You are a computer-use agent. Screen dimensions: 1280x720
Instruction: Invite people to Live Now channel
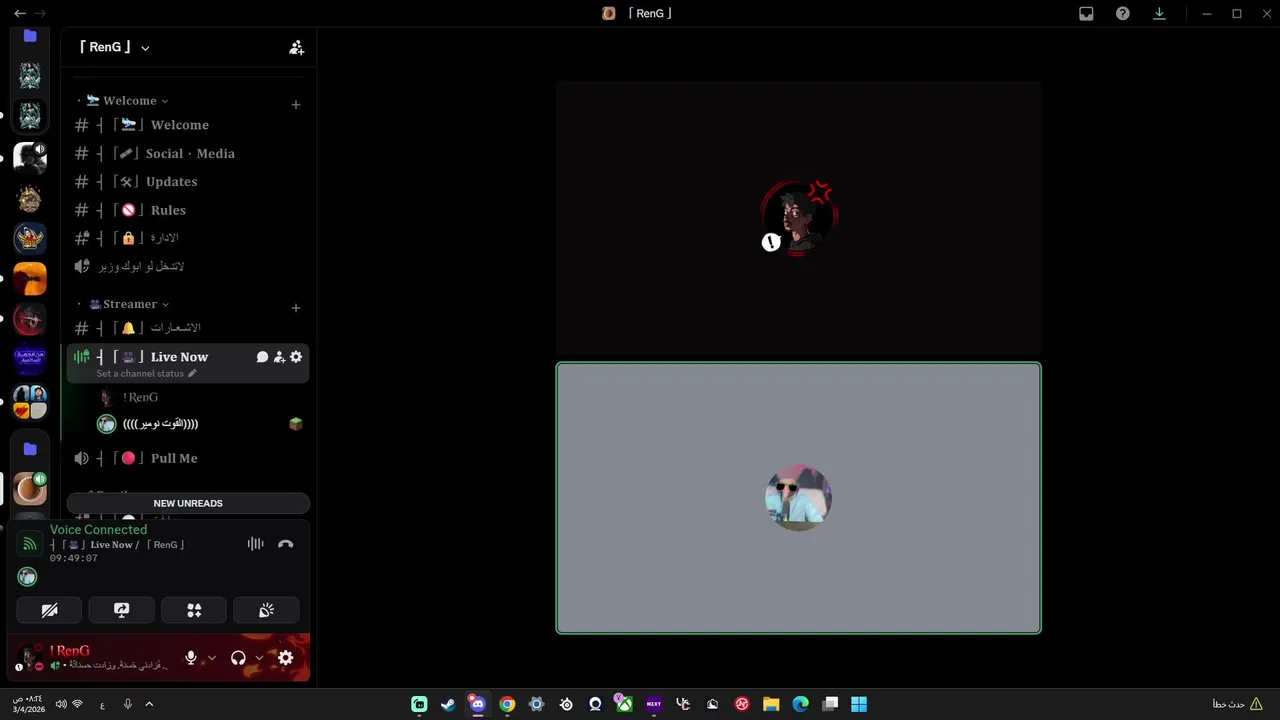pos(279,357)
